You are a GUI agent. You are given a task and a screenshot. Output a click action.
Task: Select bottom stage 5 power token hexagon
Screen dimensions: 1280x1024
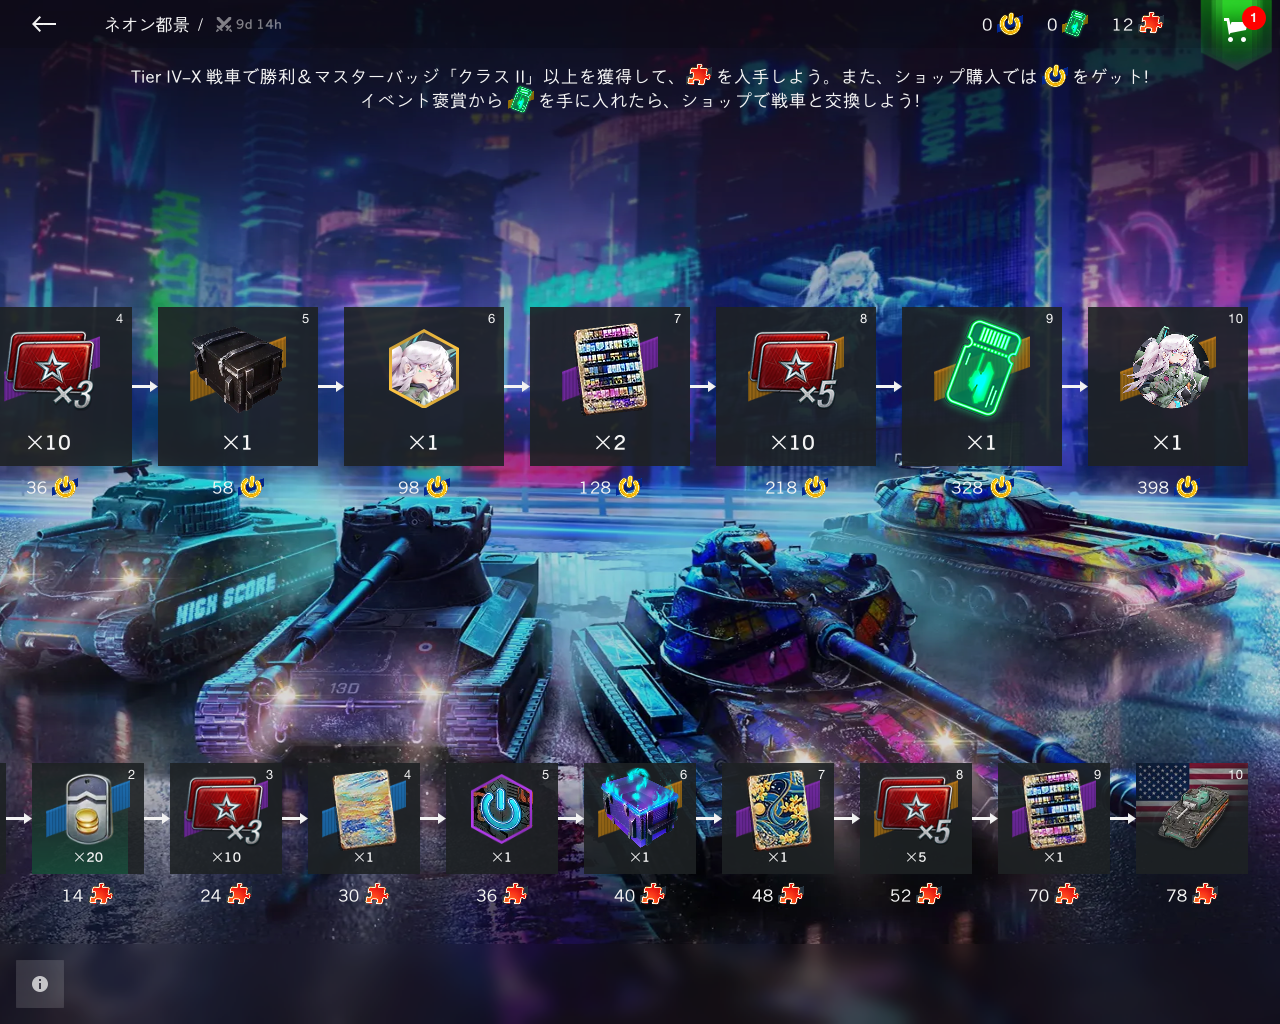pos(502,818)
